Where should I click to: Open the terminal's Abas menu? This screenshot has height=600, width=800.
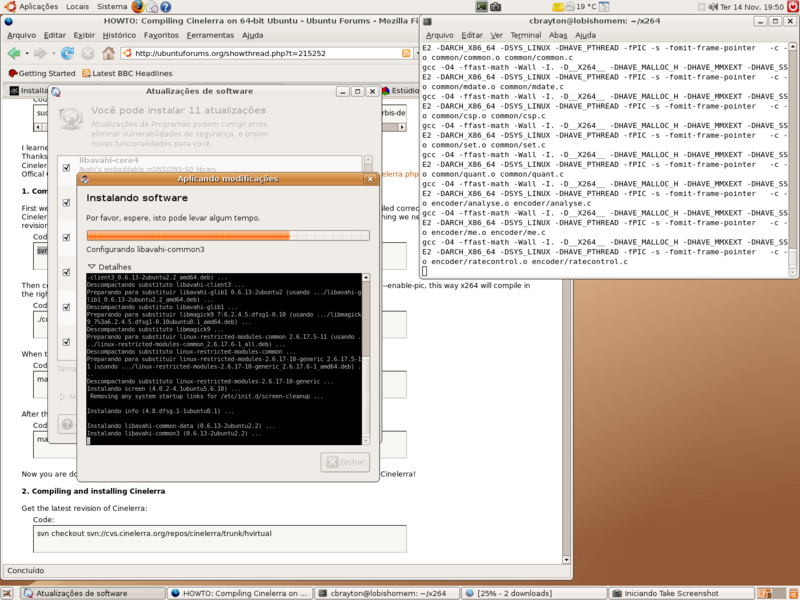[558, 35]
